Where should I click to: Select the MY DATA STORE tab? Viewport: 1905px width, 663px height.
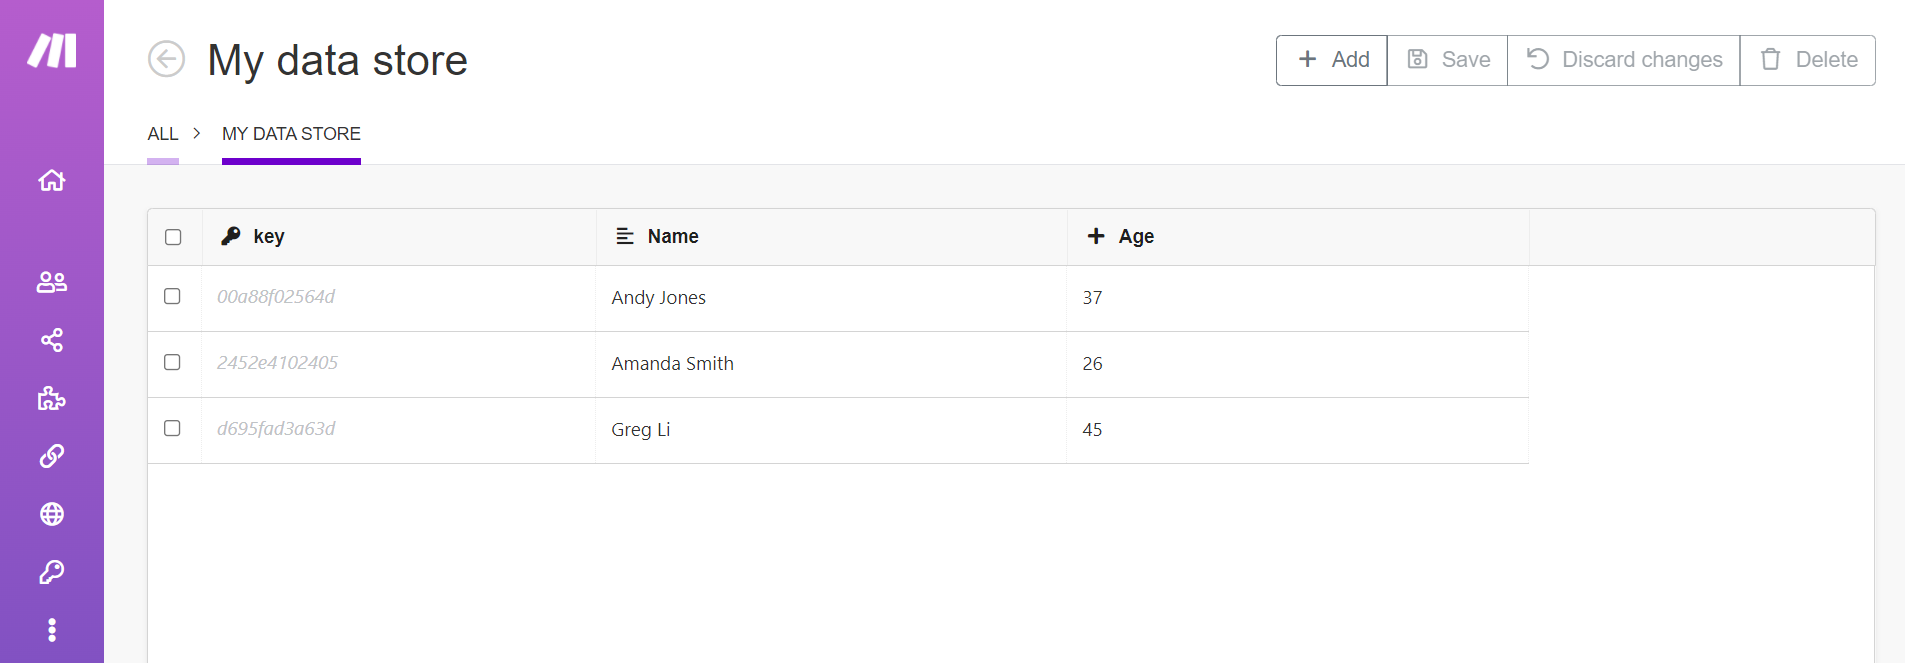coord(291,134)
